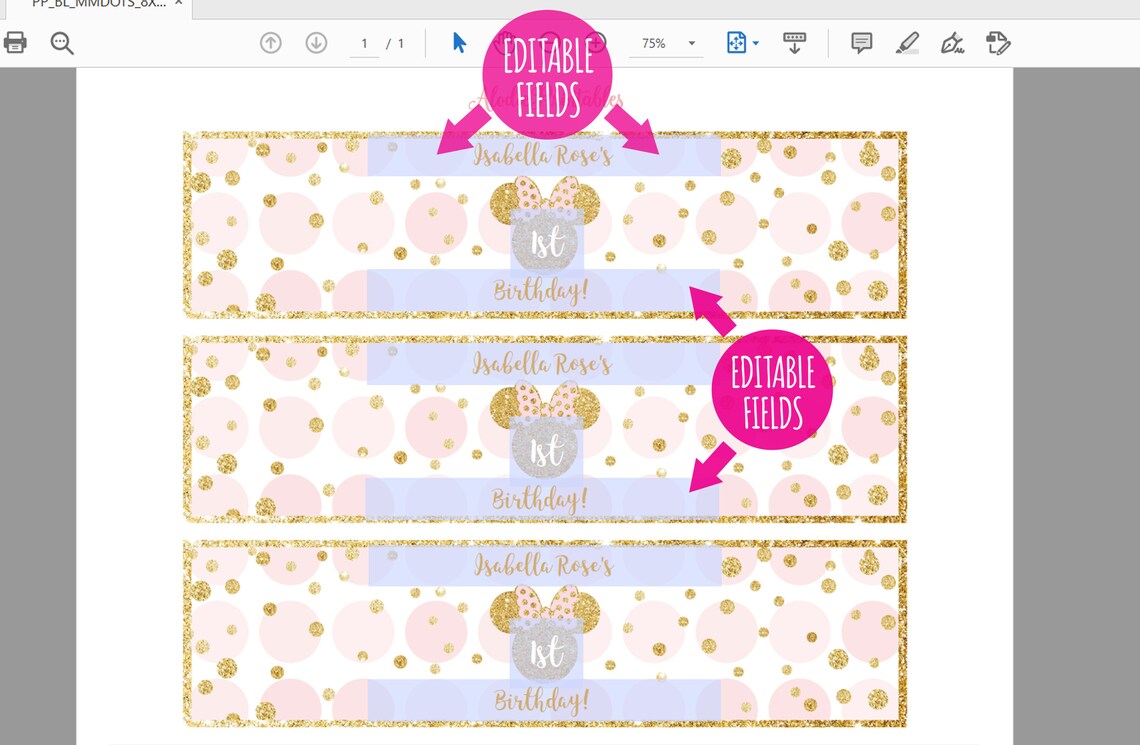Click the Fit one full page icon
The width and height of the screenshot is (1140, 745).
click(x=736, y=43)
